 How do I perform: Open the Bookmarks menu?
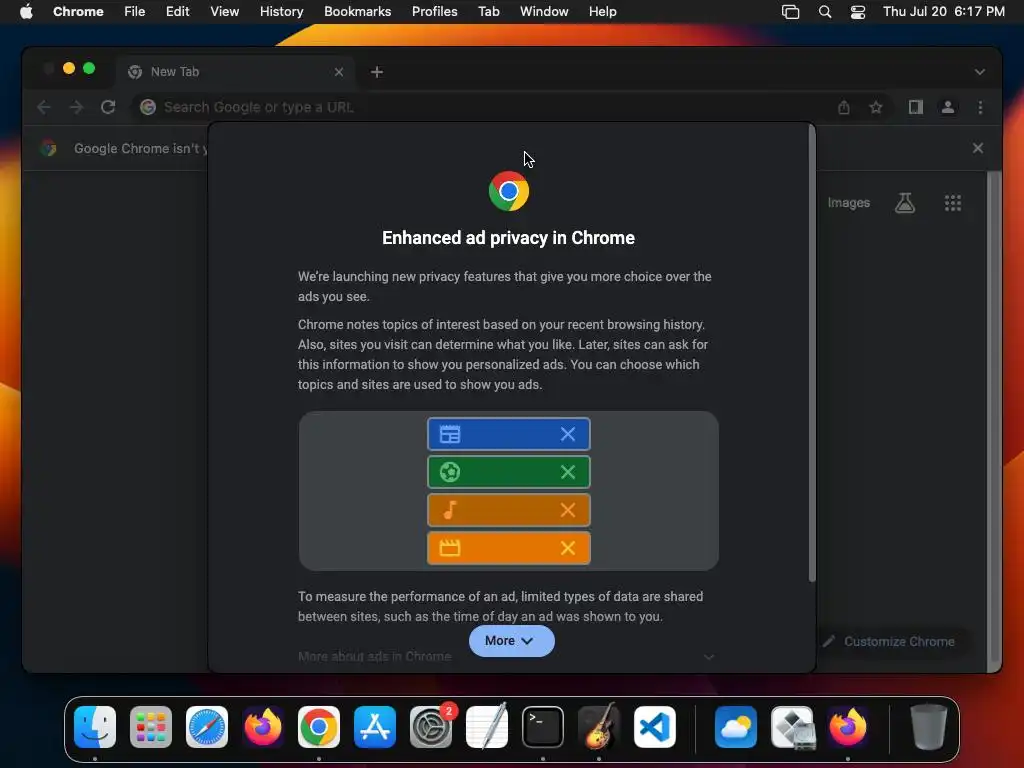click(357, 12)
